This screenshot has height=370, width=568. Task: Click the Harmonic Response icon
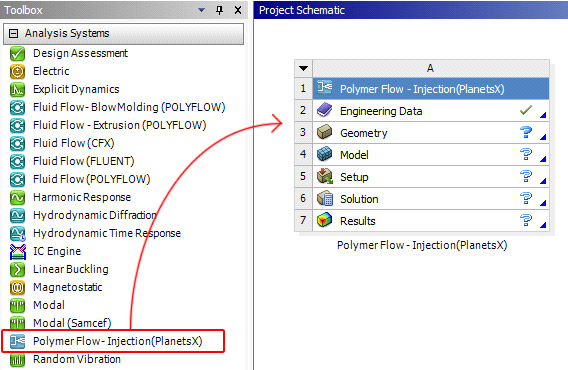point(17,198)
